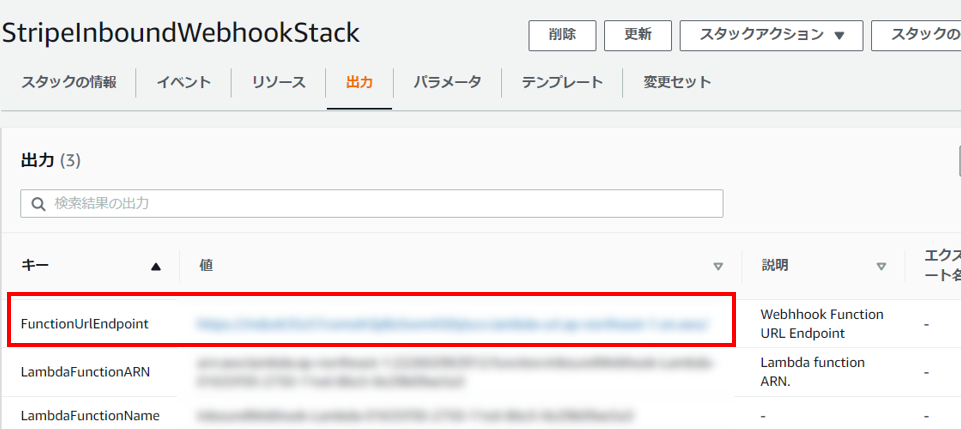The height and width of the screenshot is (429, 961).
Task: Open the FunctionUrlEndpoint URL link
Action: [x=453, y=323]
